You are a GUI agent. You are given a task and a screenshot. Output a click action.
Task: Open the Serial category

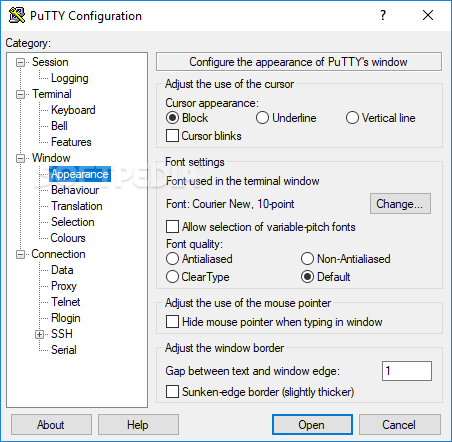click(x=64, y=350)
